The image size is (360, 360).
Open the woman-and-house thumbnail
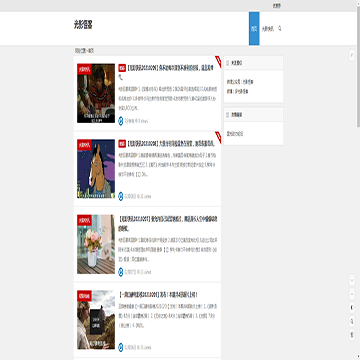click(96, 320)
